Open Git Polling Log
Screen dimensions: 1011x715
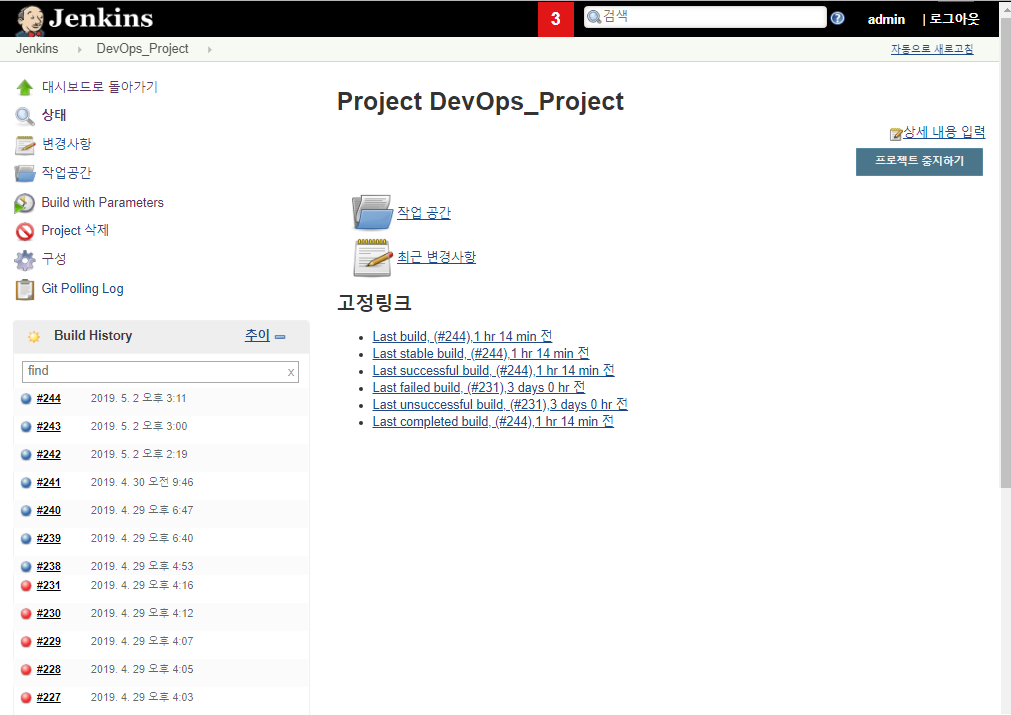click(x=83, y=288)
